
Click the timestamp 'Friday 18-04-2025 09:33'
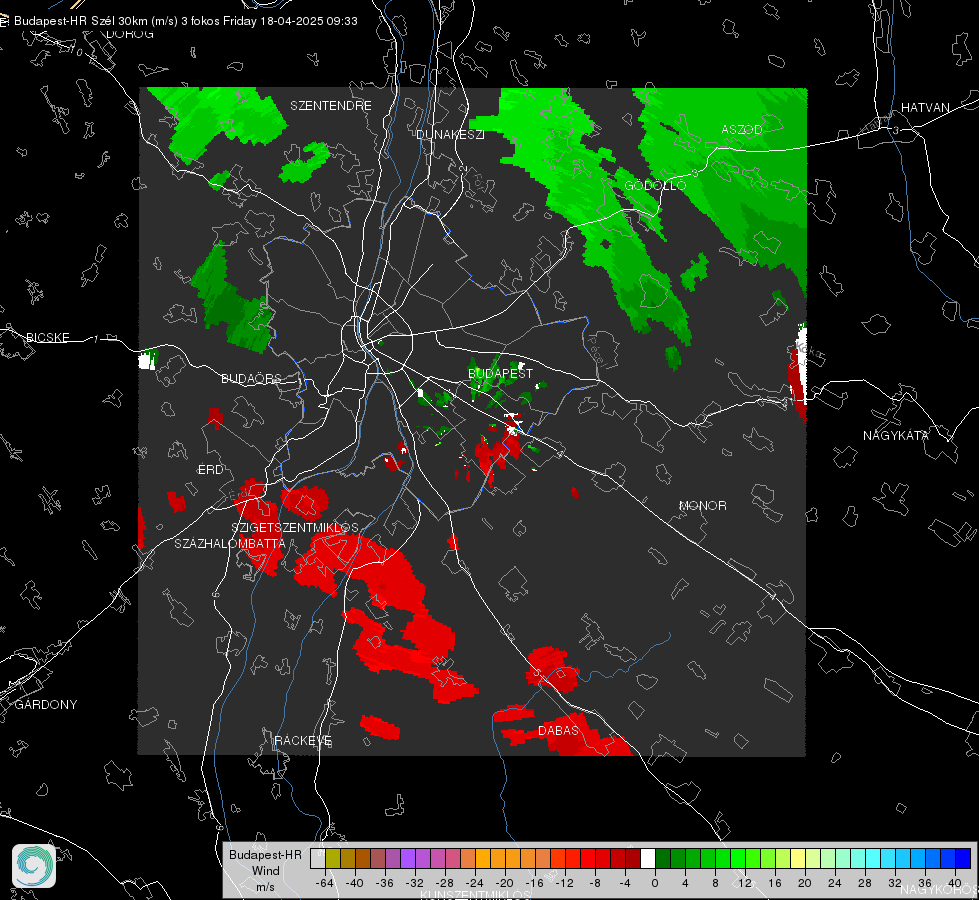click(x=290, y=21)
